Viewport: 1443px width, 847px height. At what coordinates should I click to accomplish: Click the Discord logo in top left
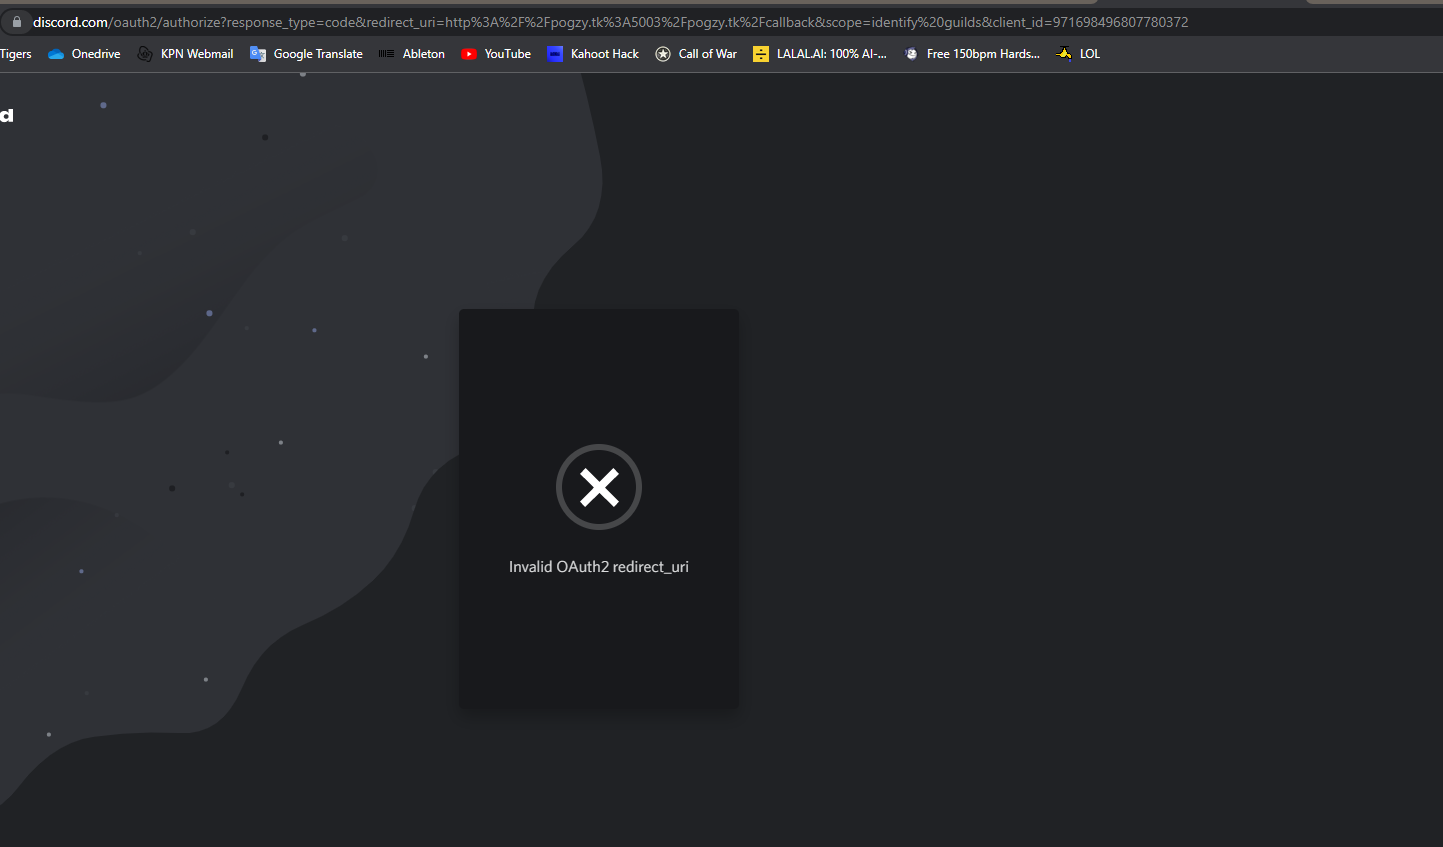pyautogui.click(x=7, y=114)
